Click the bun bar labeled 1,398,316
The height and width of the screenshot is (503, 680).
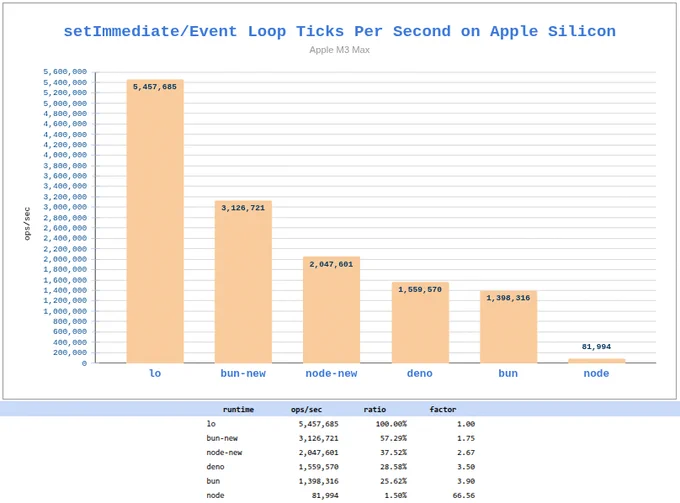click(x=508, y=327)
